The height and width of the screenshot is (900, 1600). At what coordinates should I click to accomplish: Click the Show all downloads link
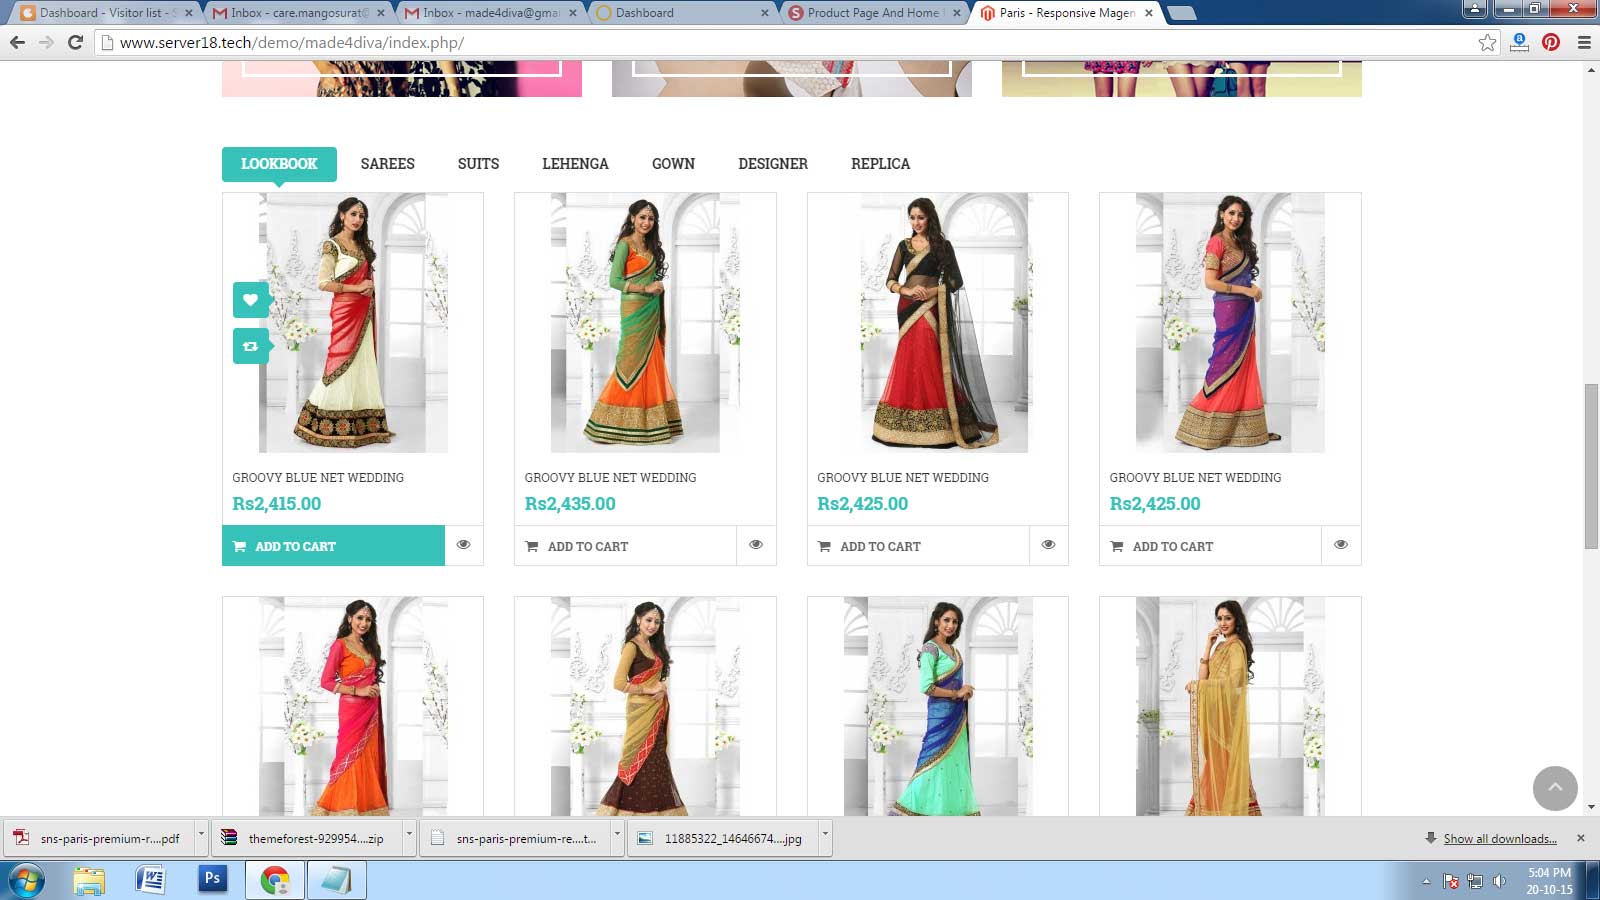point(1499,839)
